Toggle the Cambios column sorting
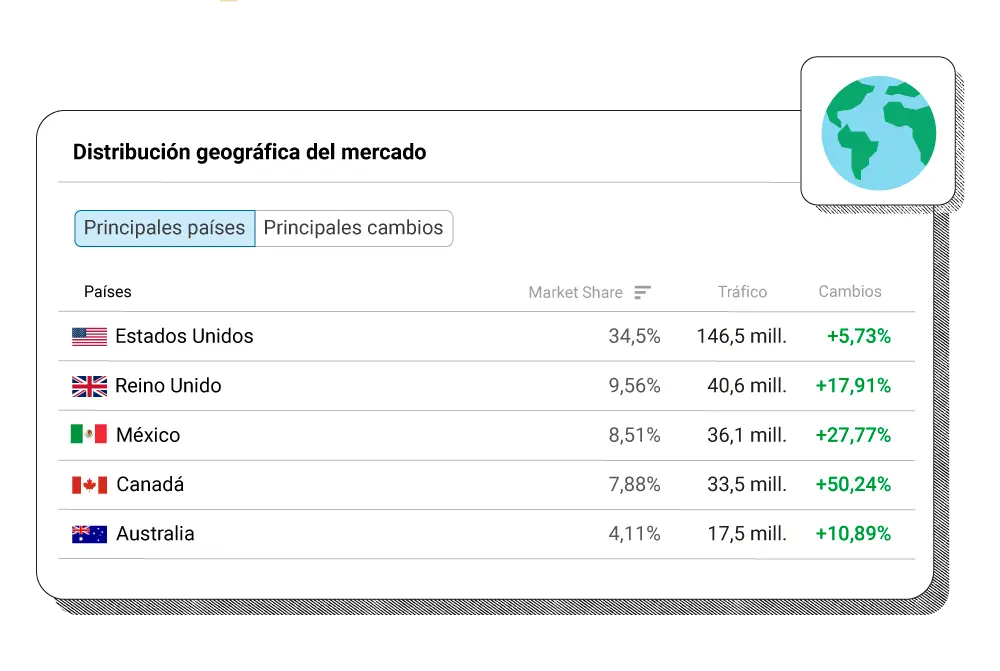The image size is (1000, 671). pyautogui.click(x=849, y=292)
